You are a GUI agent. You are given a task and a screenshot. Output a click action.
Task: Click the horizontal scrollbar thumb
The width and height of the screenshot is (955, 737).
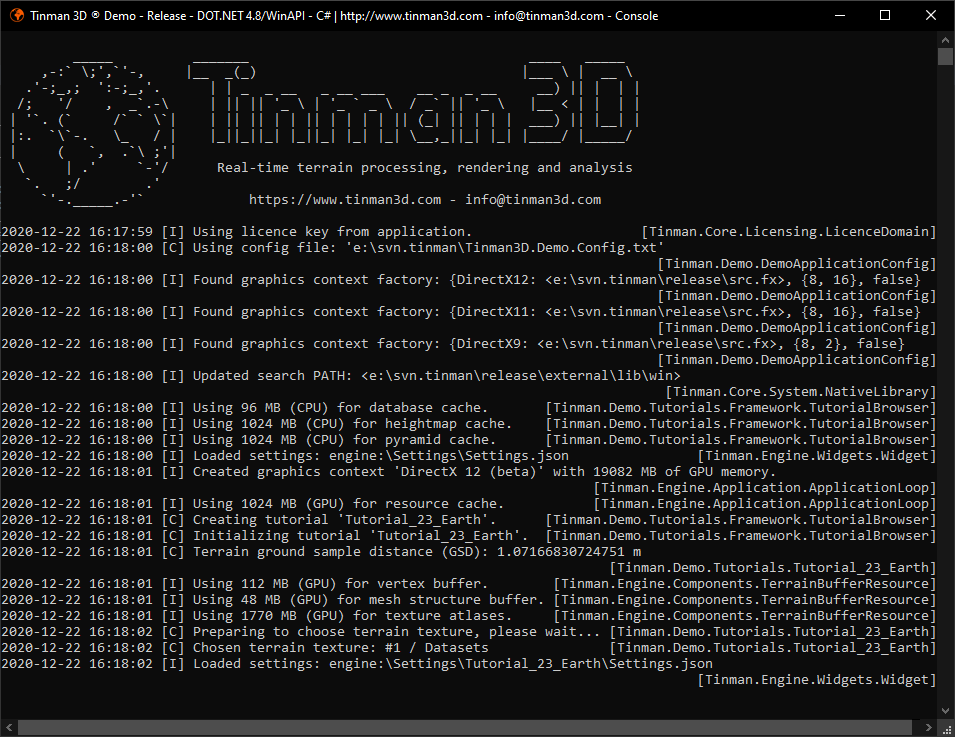465,727
